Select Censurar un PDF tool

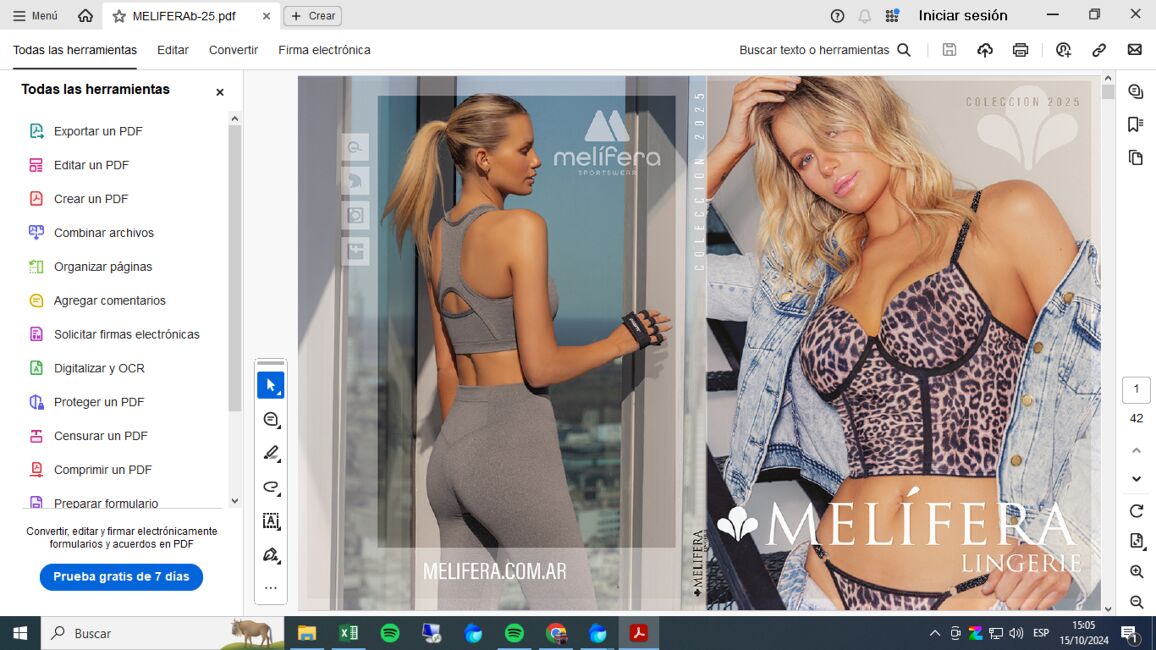click(100, 436)
